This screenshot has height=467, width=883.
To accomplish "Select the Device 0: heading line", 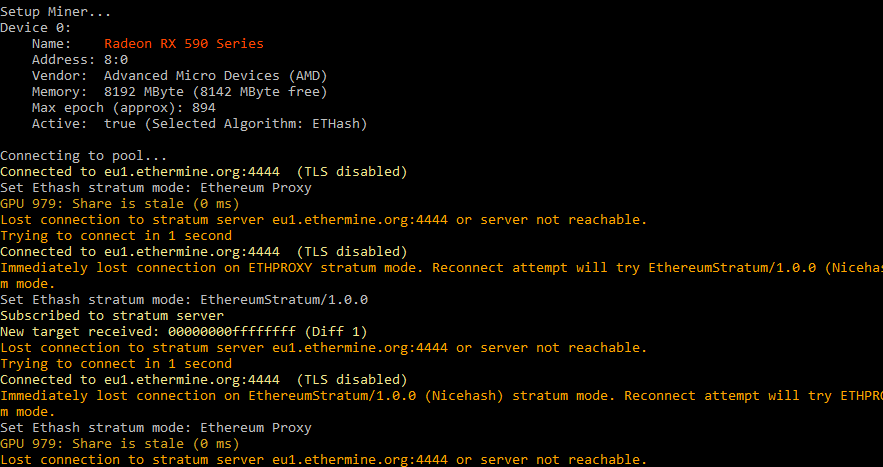I will tap(36, 28).
